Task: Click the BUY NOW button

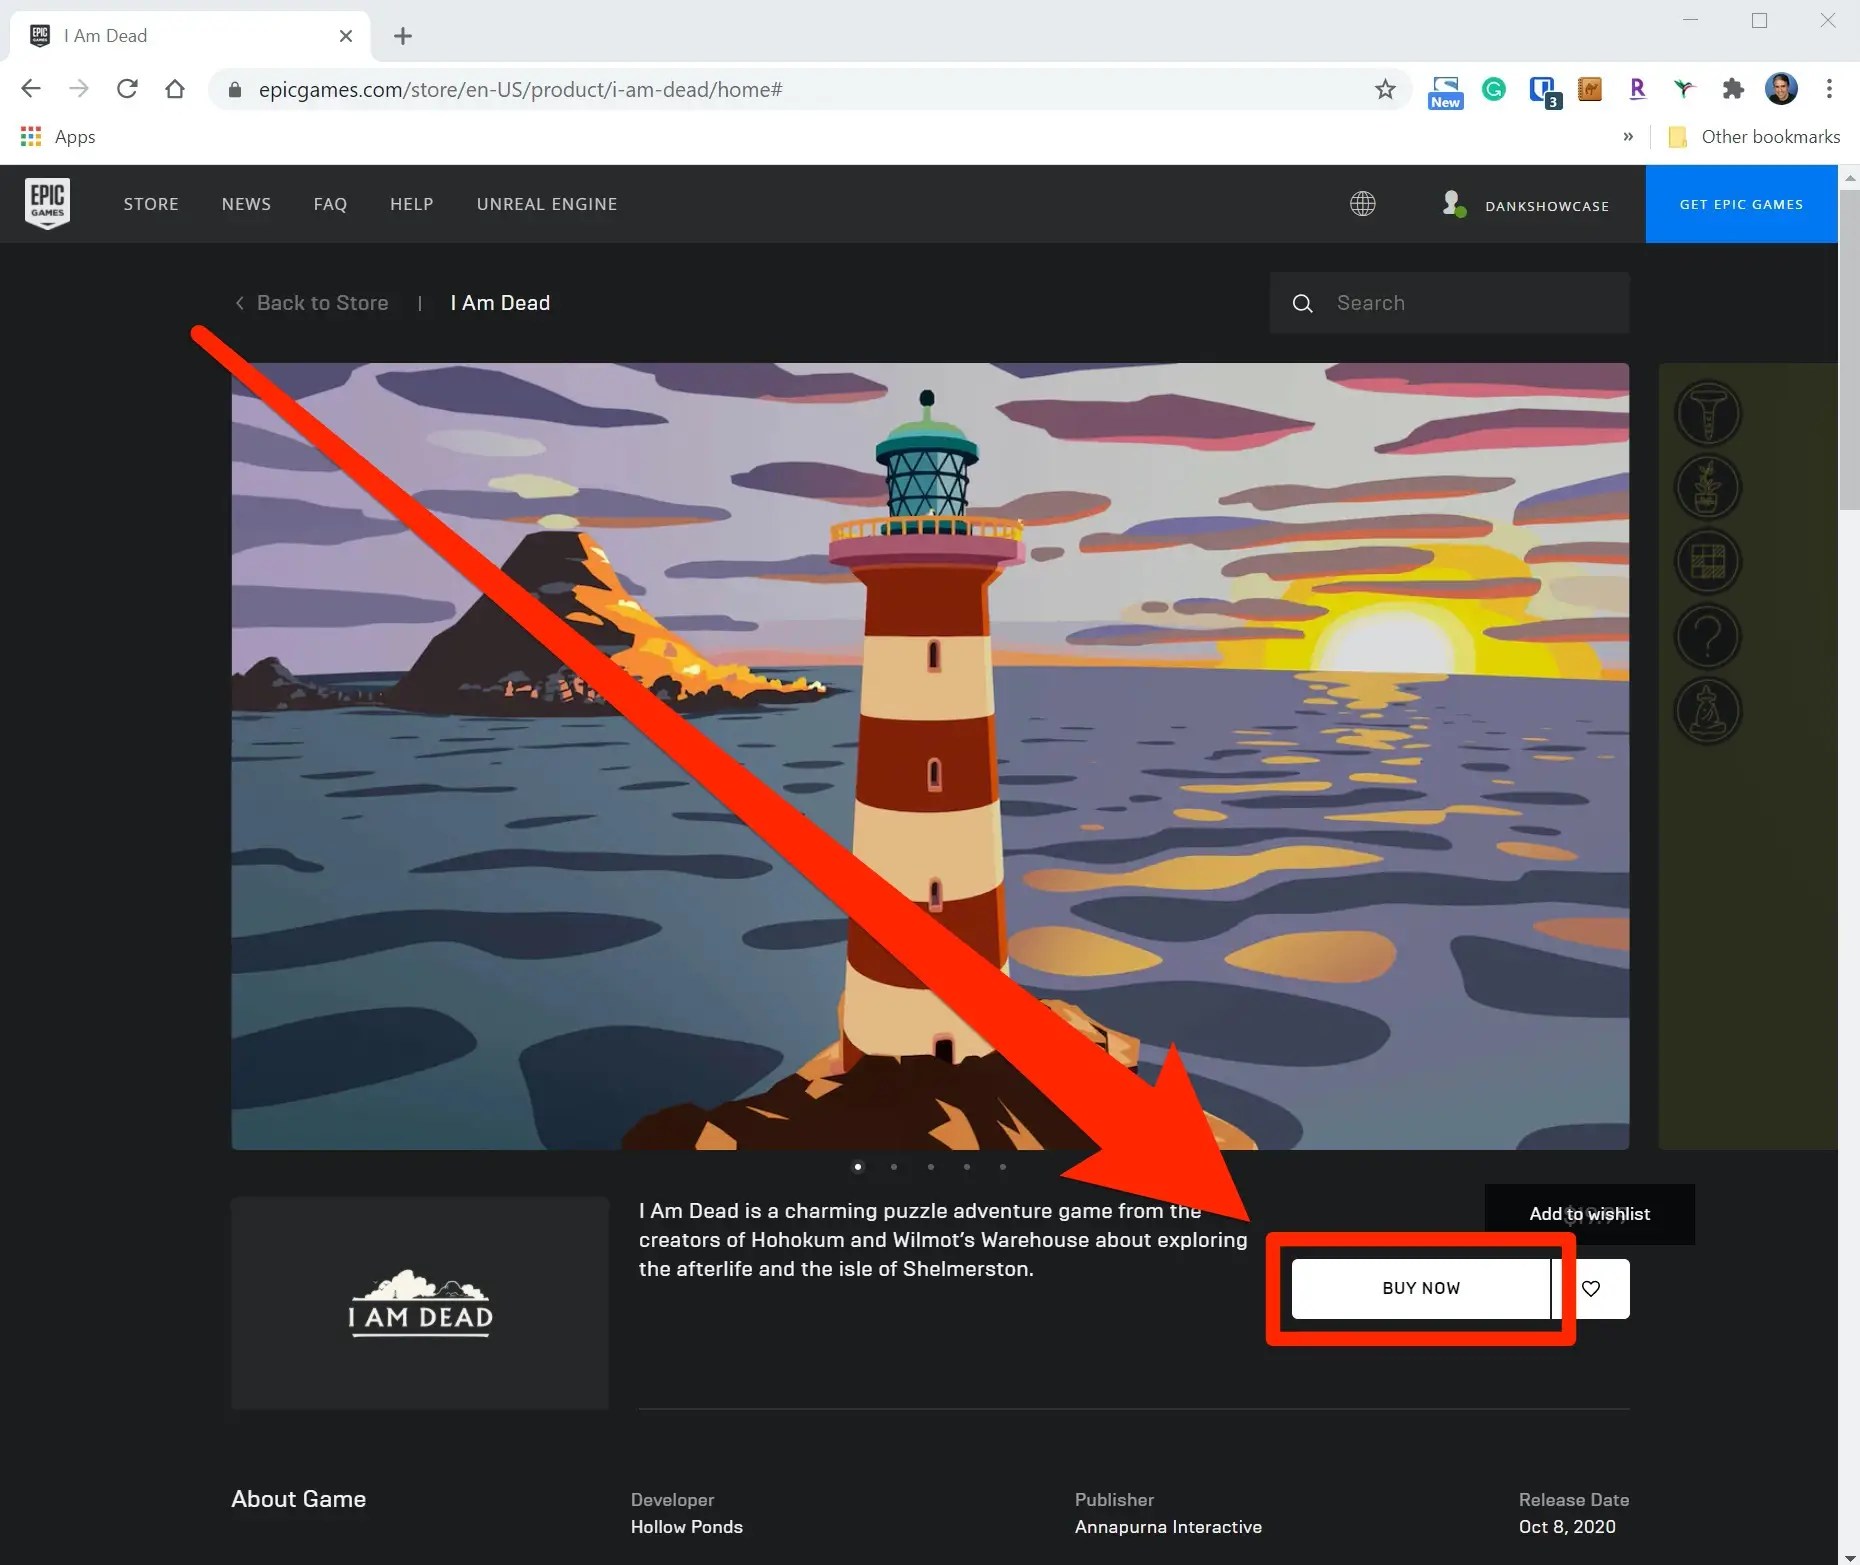Action: pyautogui.click(x=1421, y=1288)
